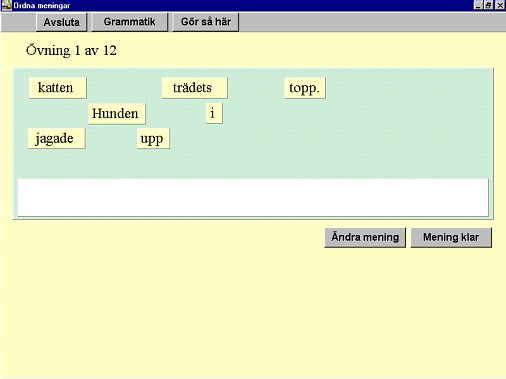Select the word tile upp
Image resolution: width=506 pixels, height=379 pixels.
tap(153, 138)
